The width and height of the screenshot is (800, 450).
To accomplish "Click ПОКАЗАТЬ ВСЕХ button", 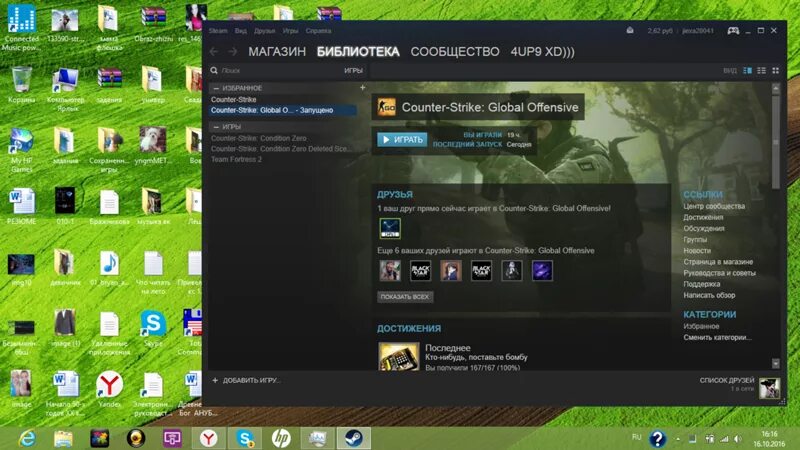I will [405, 296].
